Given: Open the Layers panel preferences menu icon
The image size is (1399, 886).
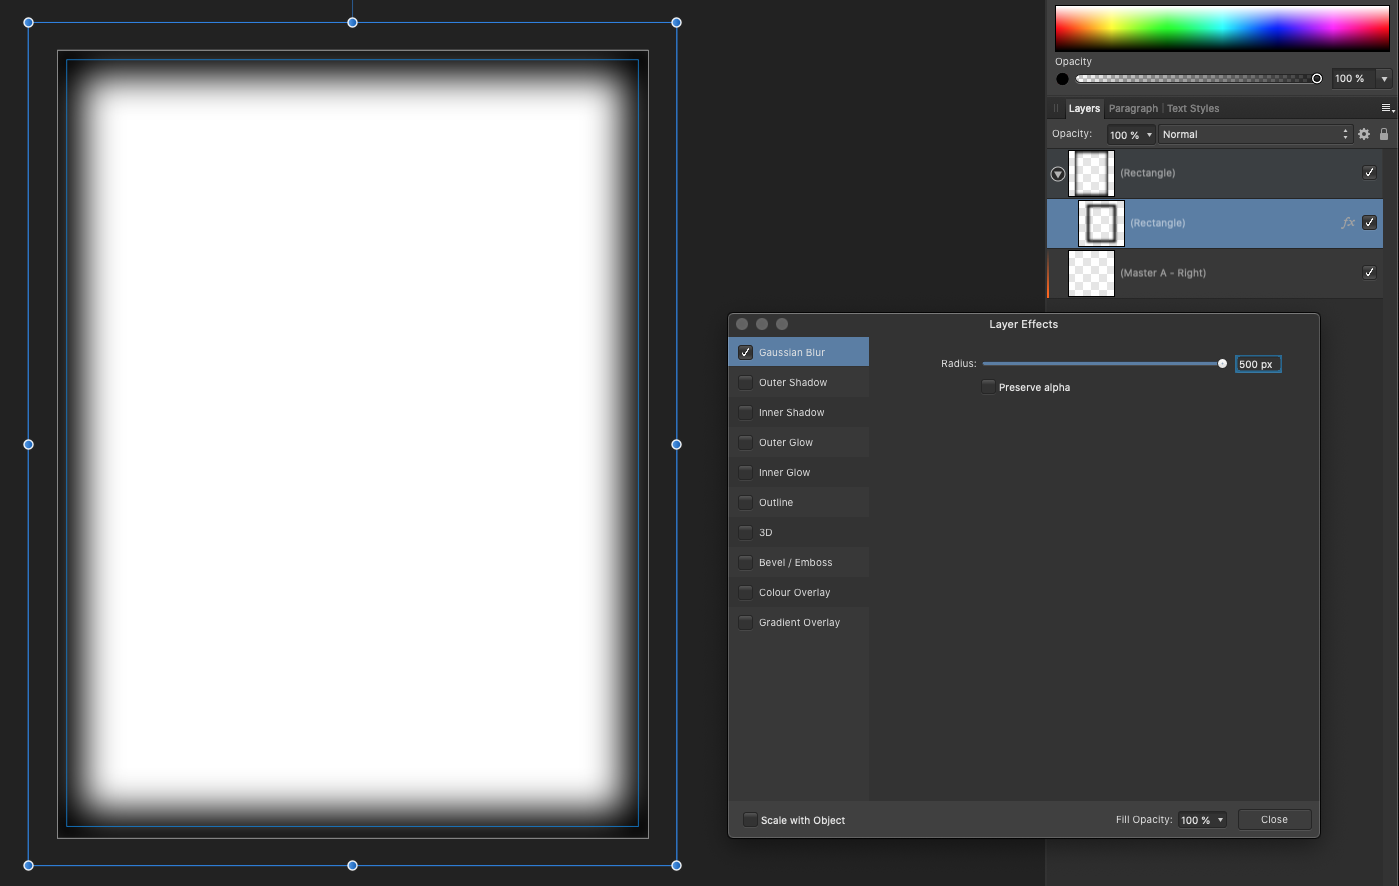Looking at the screenshot, I should point(1387,108).
